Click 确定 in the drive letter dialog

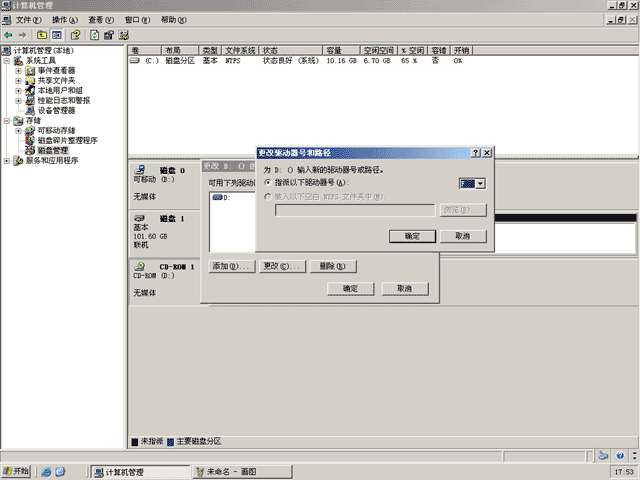click(412, 236)
